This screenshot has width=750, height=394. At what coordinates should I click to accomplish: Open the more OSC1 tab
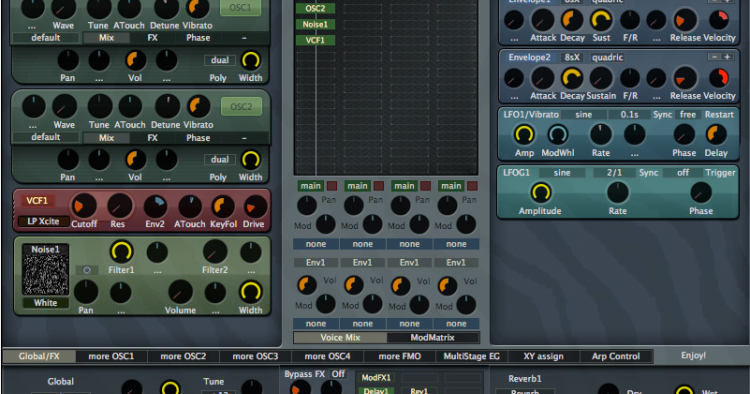(111, 356)
